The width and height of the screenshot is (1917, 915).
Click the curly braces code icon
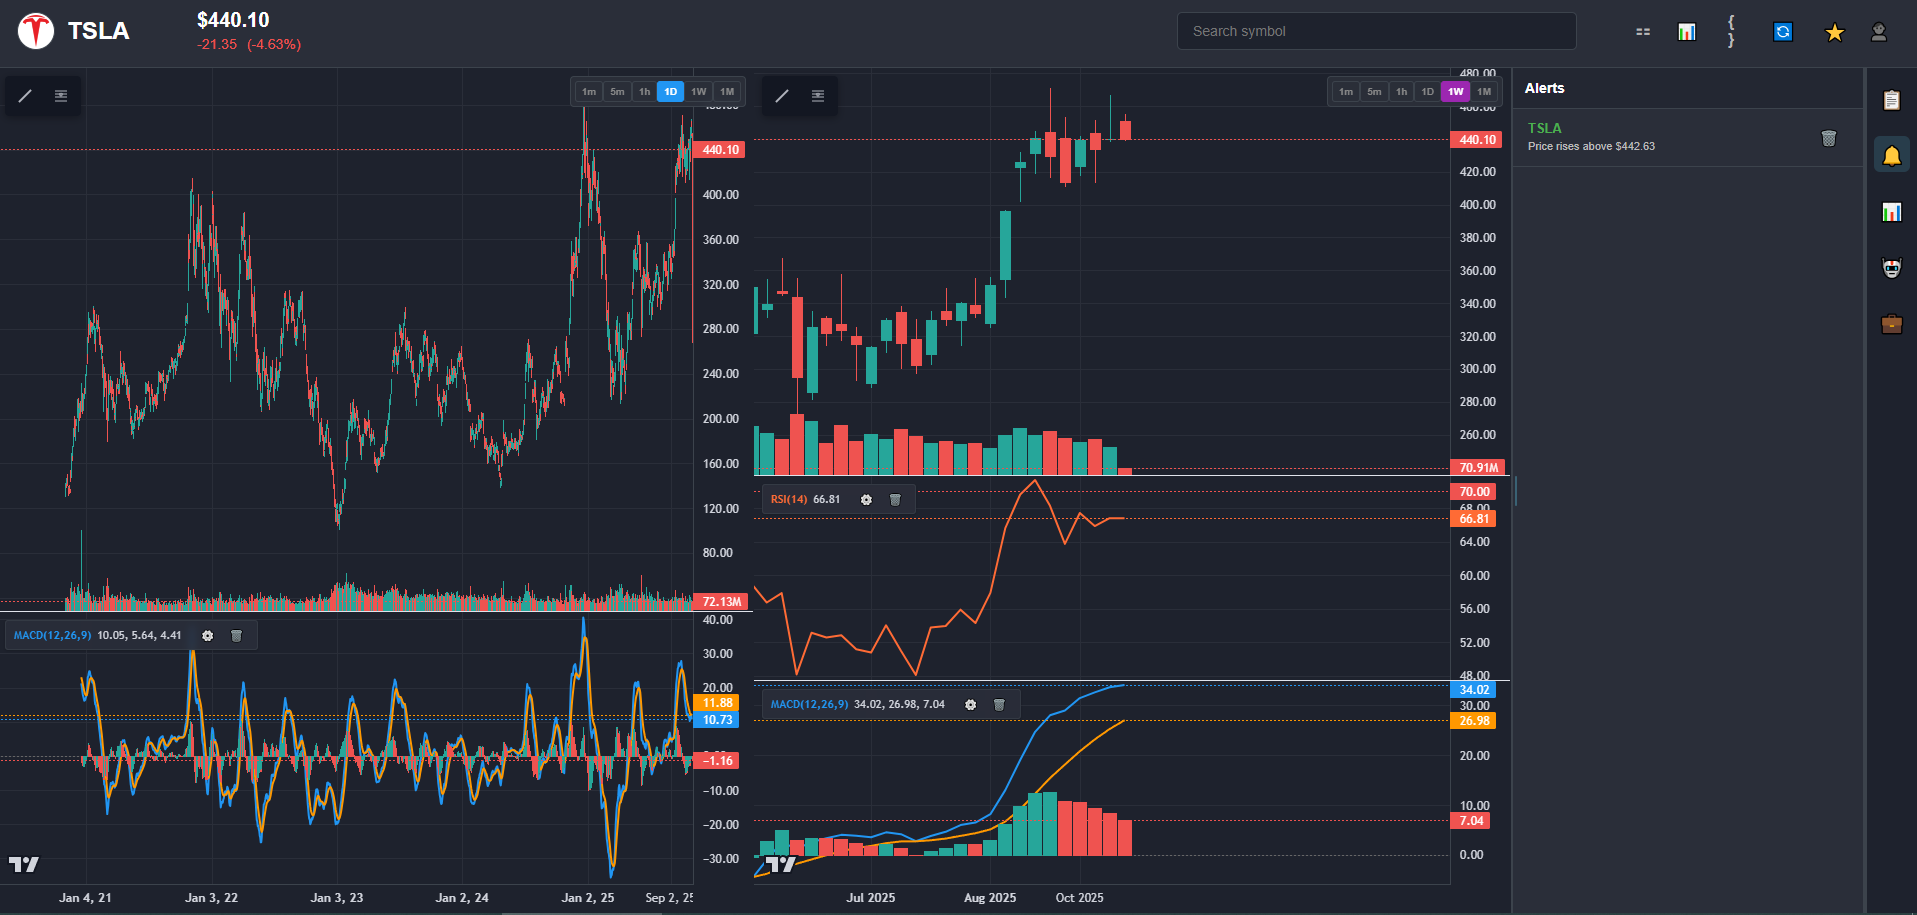1731,32
